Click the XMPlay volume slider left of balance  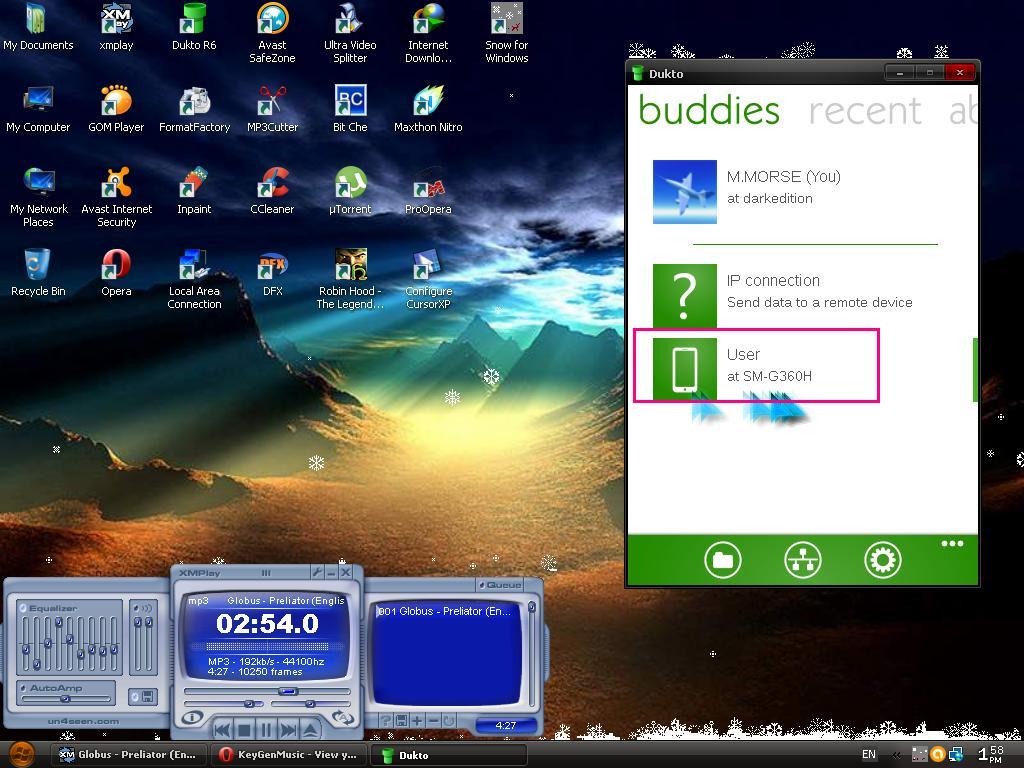tap(224, 703)
